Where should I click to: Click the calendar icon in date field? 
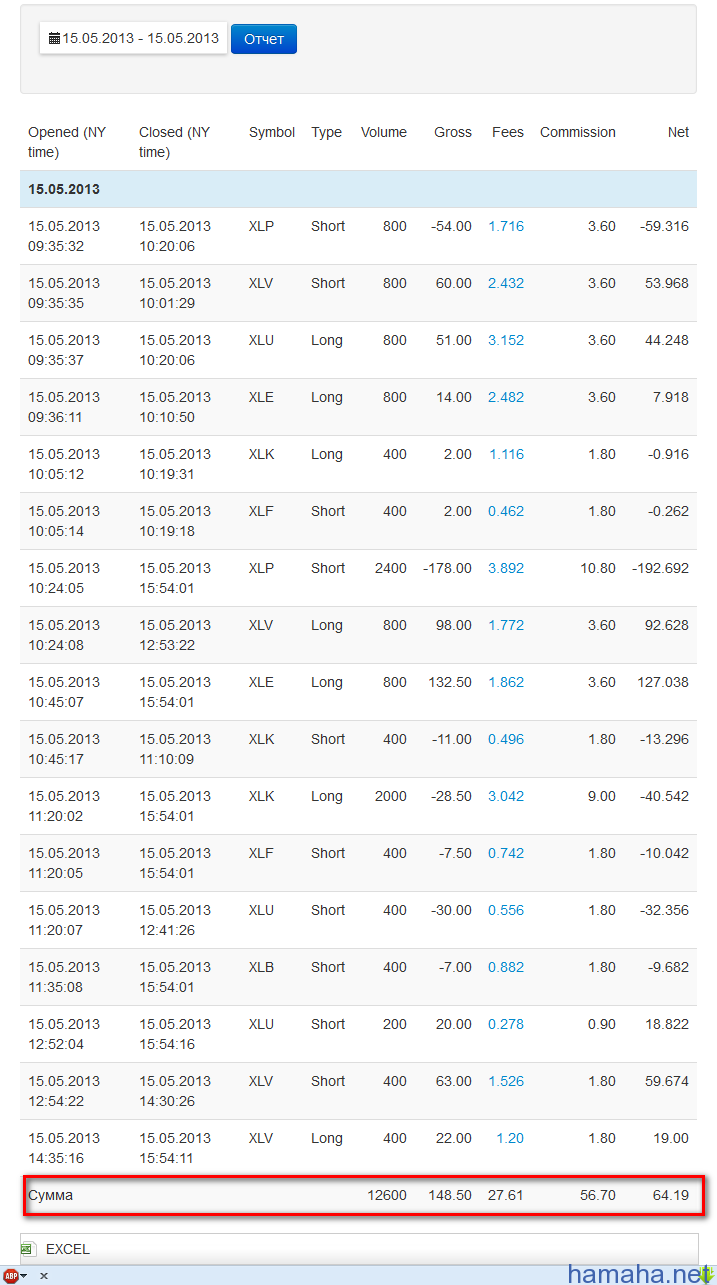click(54, 39)
